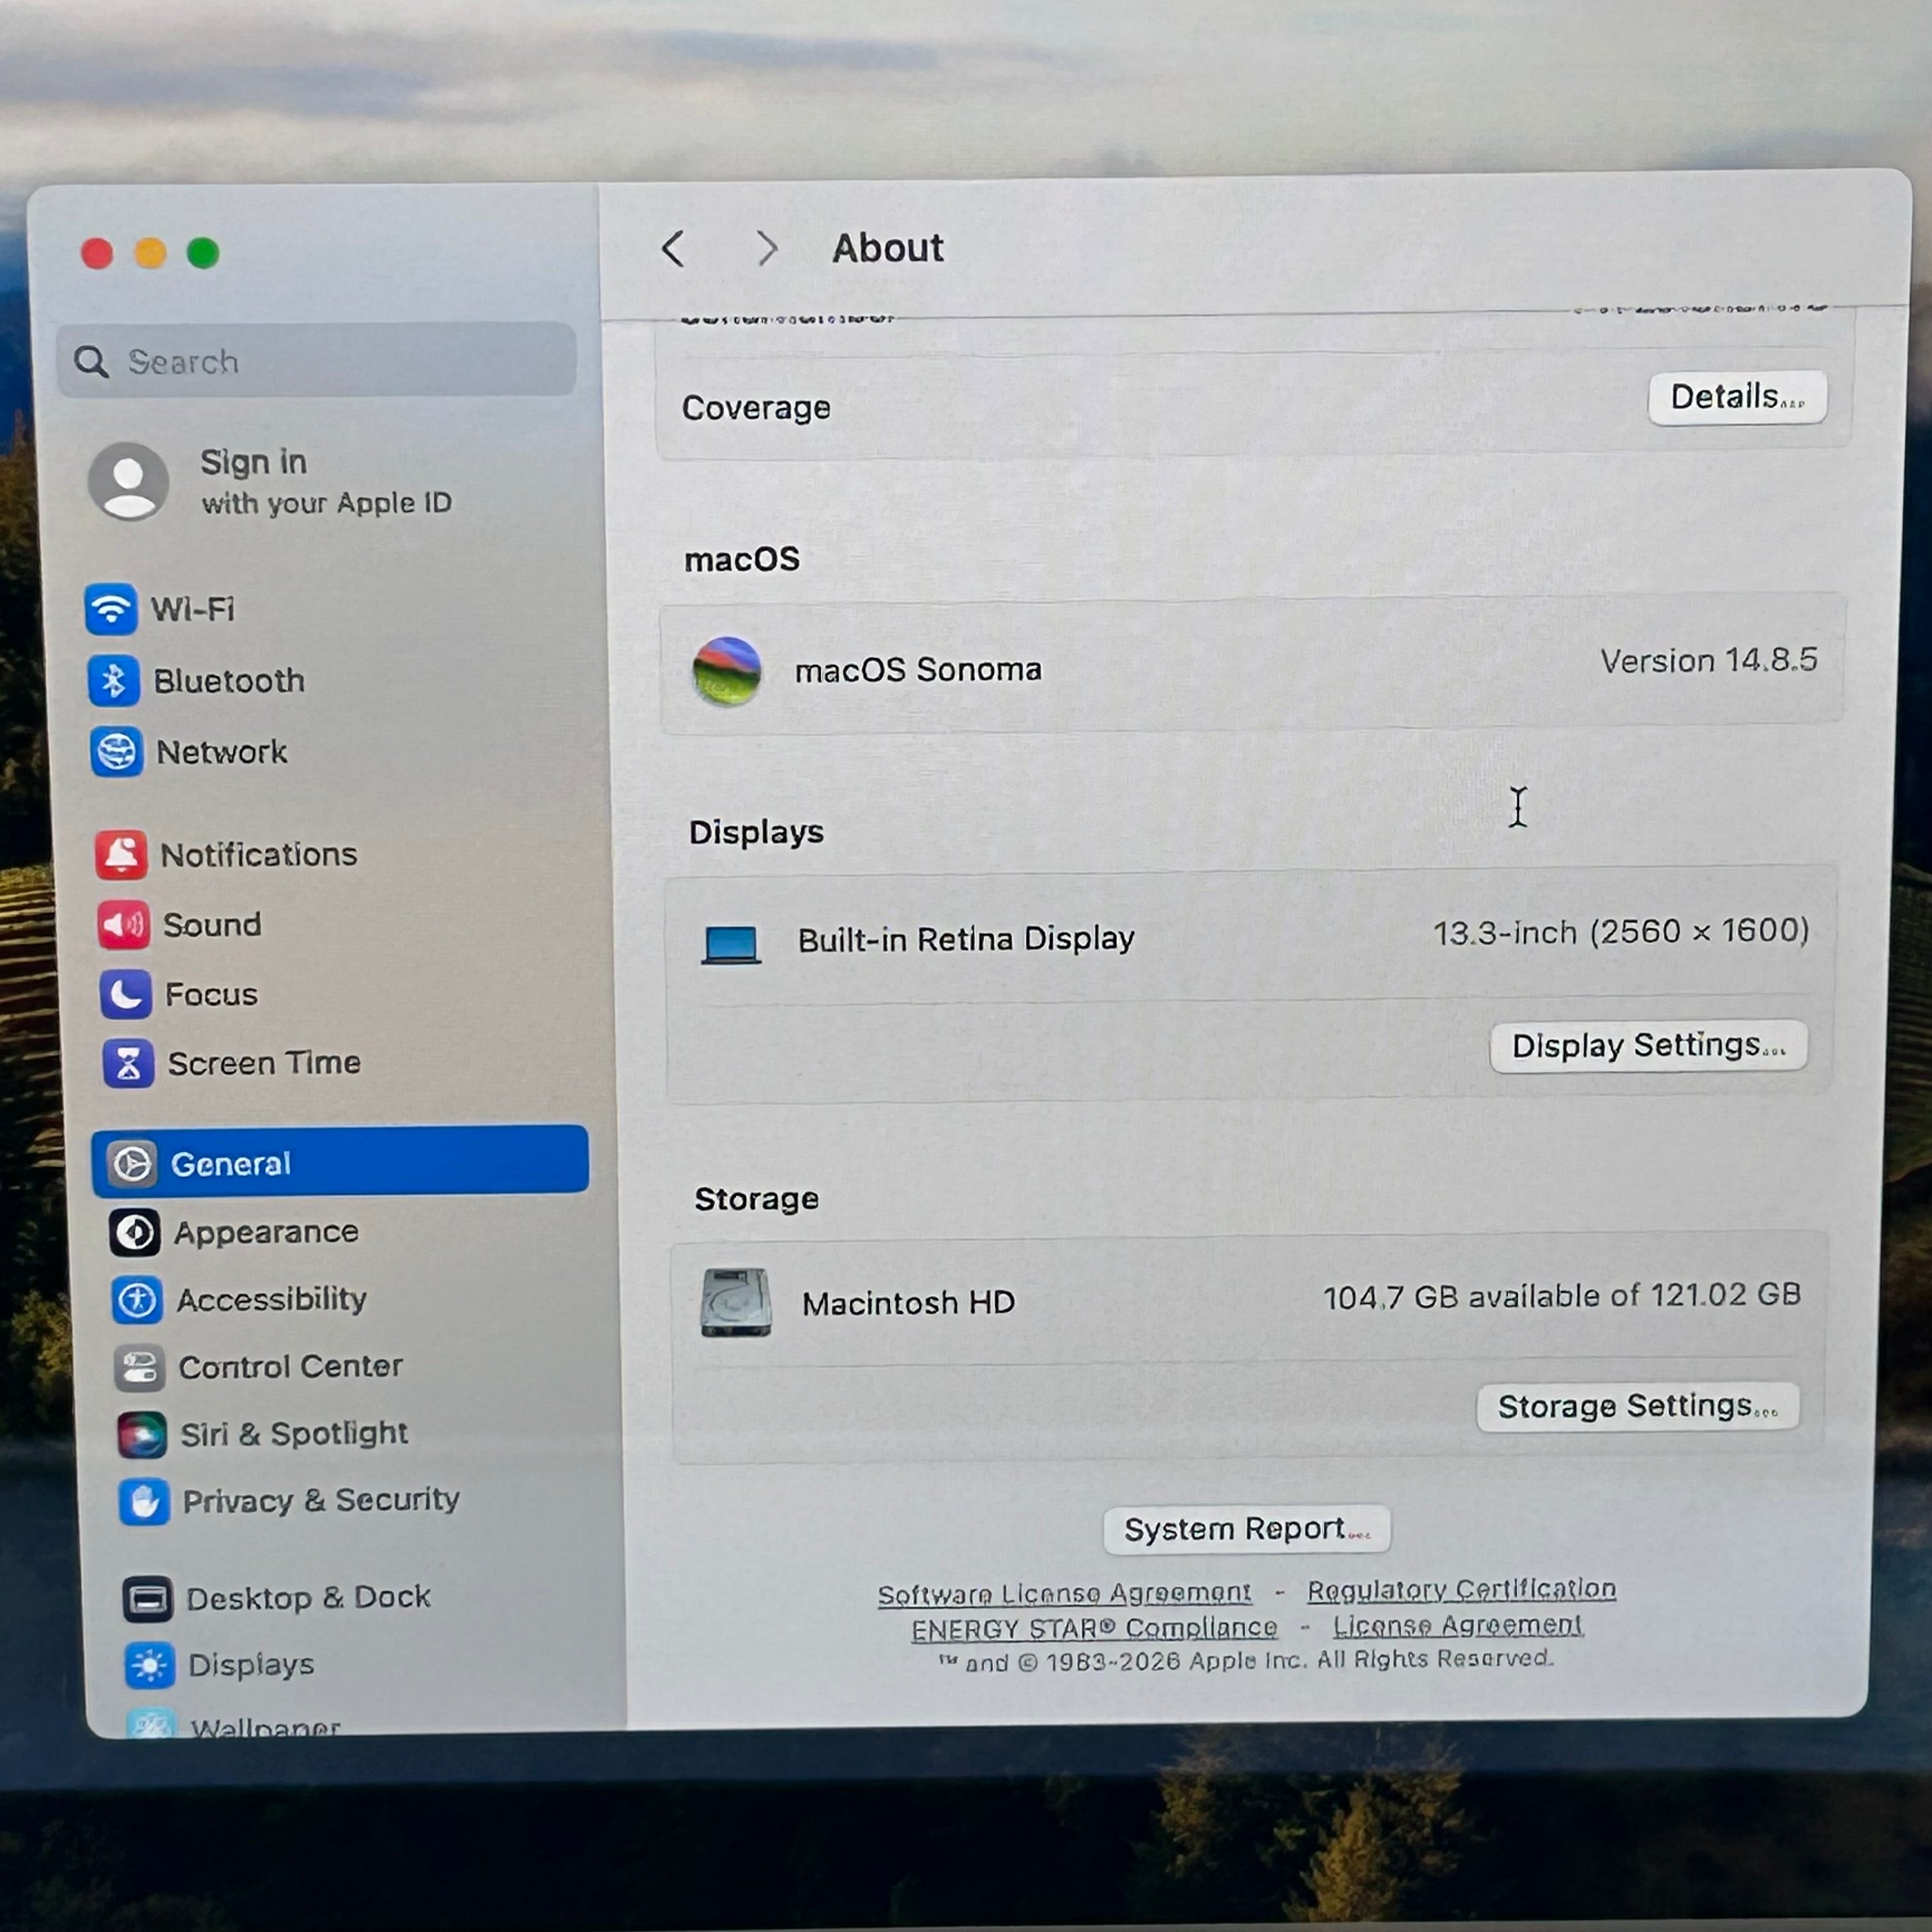Screen dimensions: 1932x1932
Task: Click the Screen Time hourglass icon
Action: pos(128,1063)
